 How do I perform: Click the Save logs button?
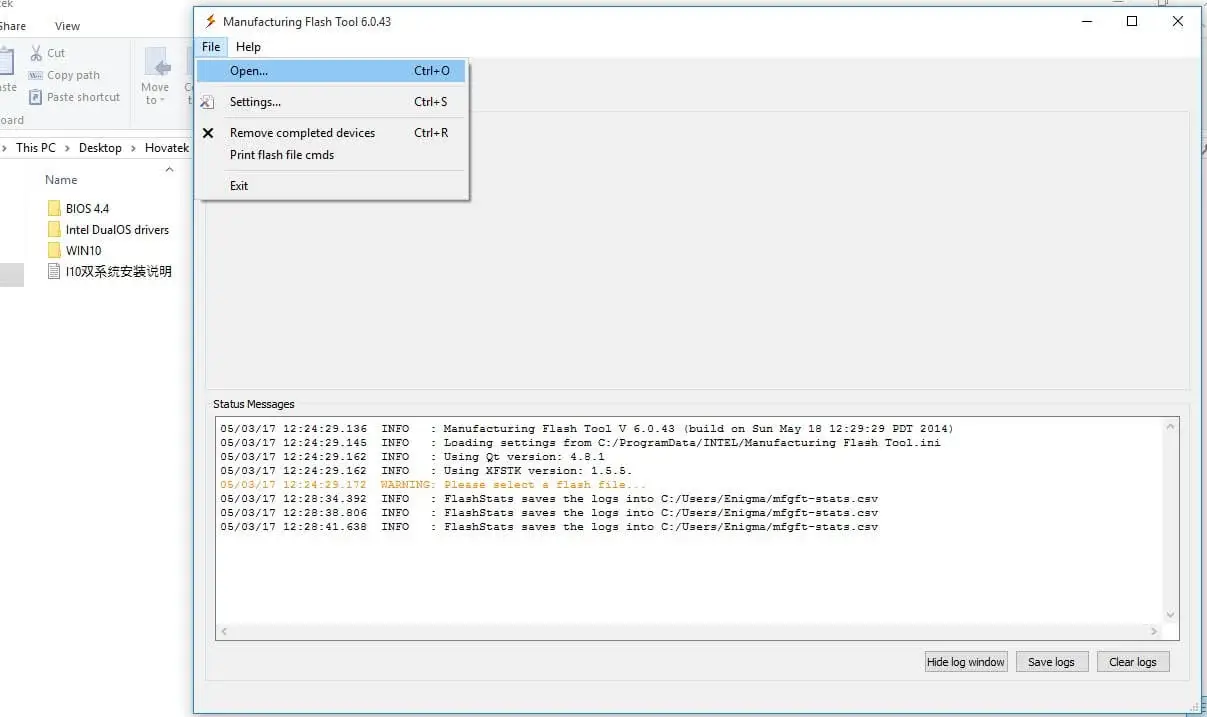tap(1051, 661)
